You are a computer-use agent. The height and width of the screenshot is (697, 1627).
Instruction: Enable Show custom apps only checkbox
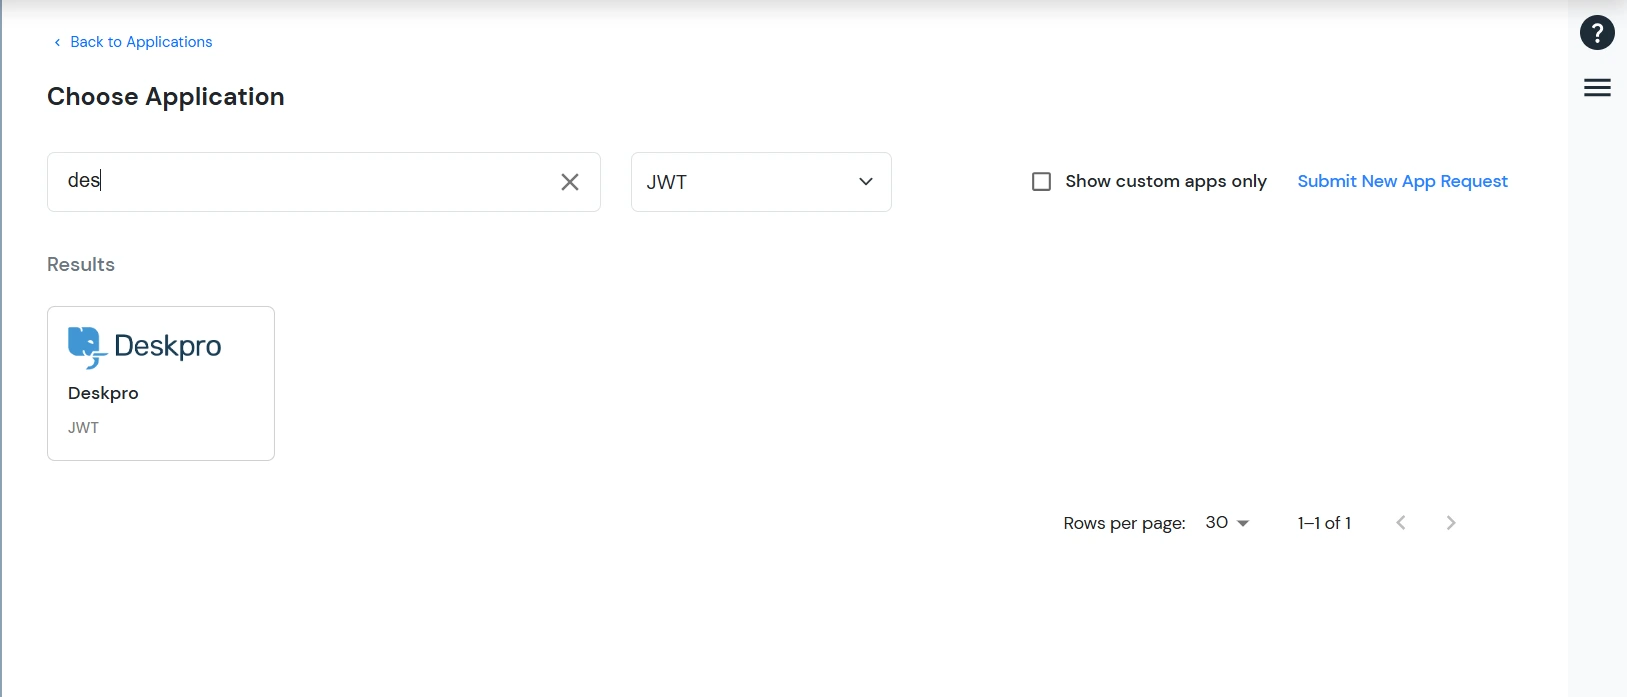(x=1041, y=181)
